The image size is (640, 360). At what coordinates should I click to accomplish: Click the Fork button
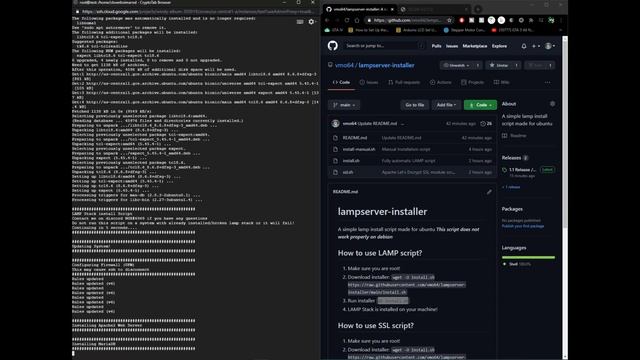click(535, 65)
